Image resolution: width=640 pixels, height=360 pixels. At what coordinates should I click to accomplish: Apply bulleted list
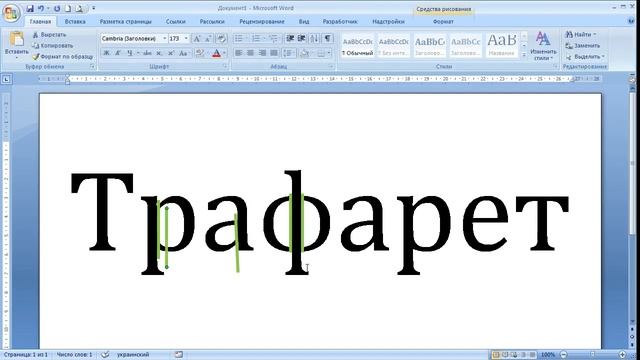pyautogui.click(x=239, y=39)
